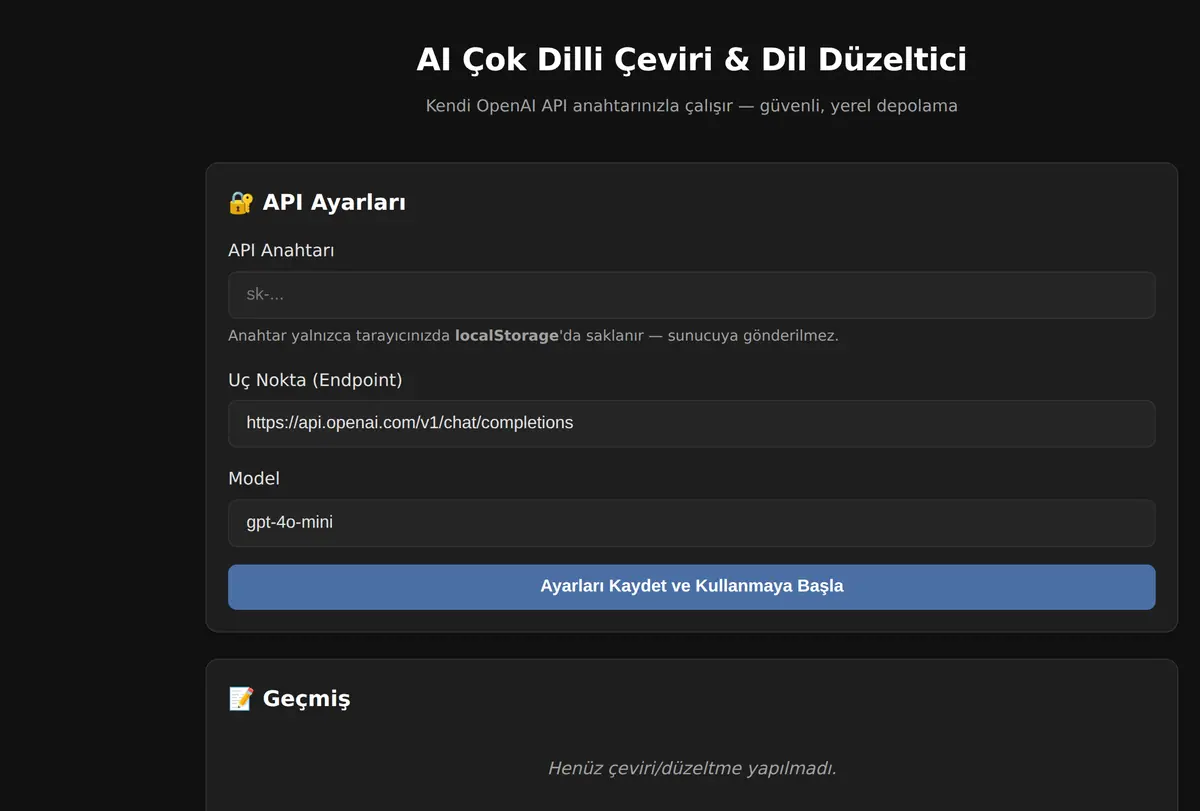The image size is (1200, 811).
Task: Click the Uç Nokta (Endpoint) label
Action: [315, 380]
